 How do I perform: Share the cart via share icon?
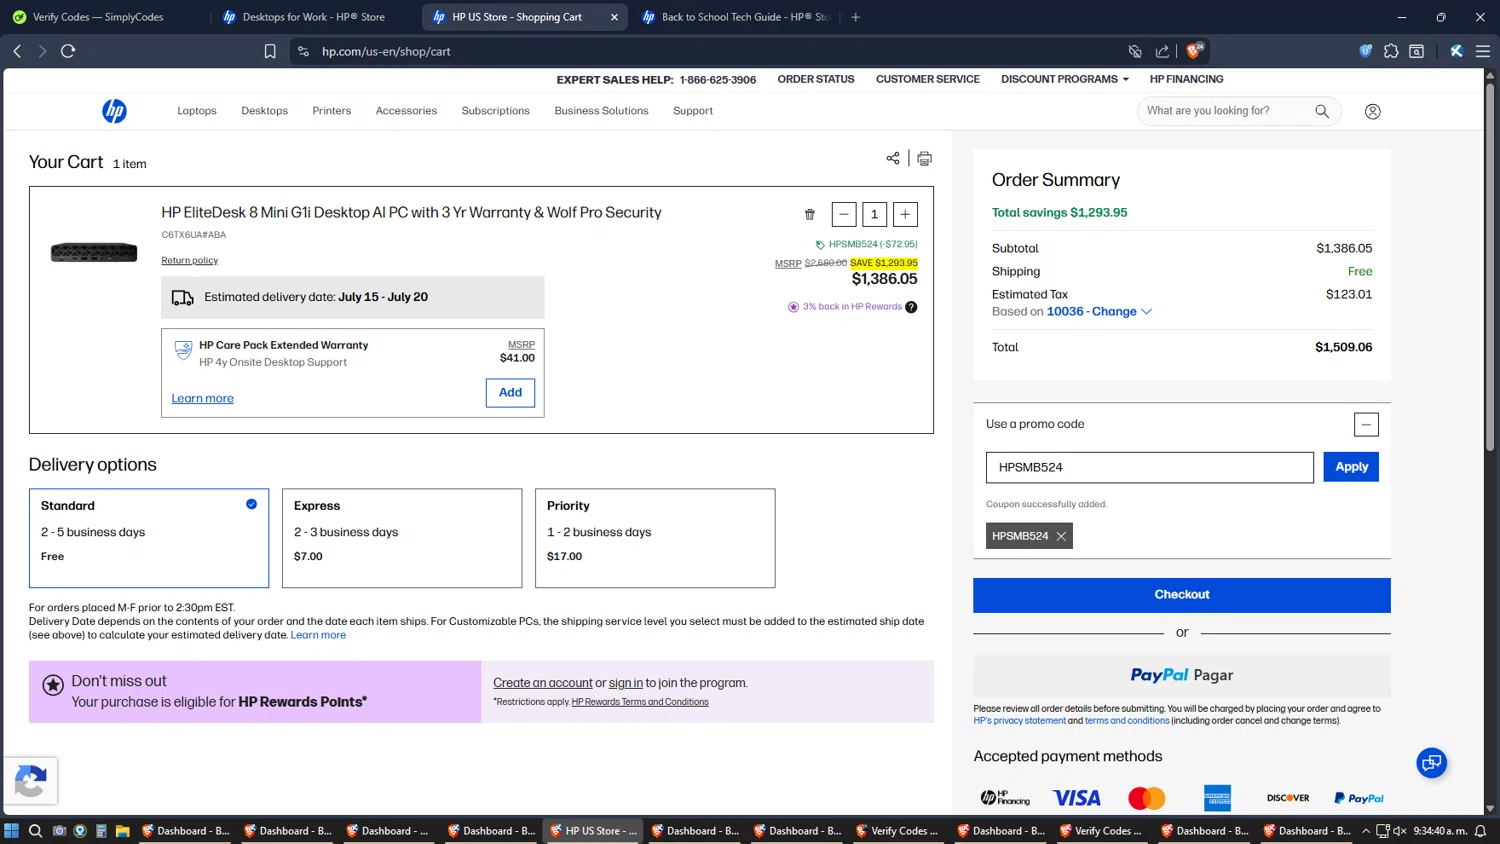(x=893, y=158)
